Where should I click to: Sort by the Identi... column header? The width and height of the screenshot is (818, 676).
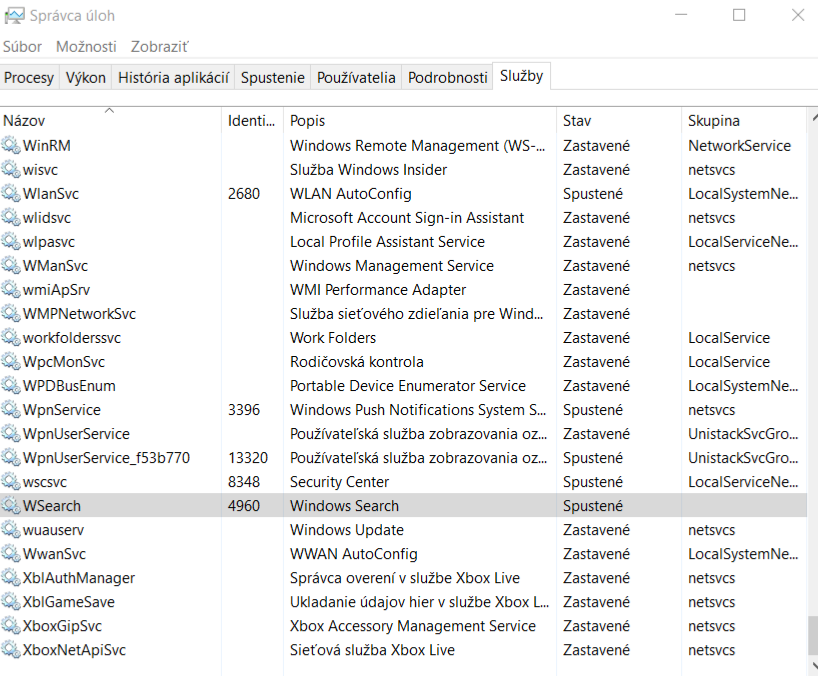252,120
